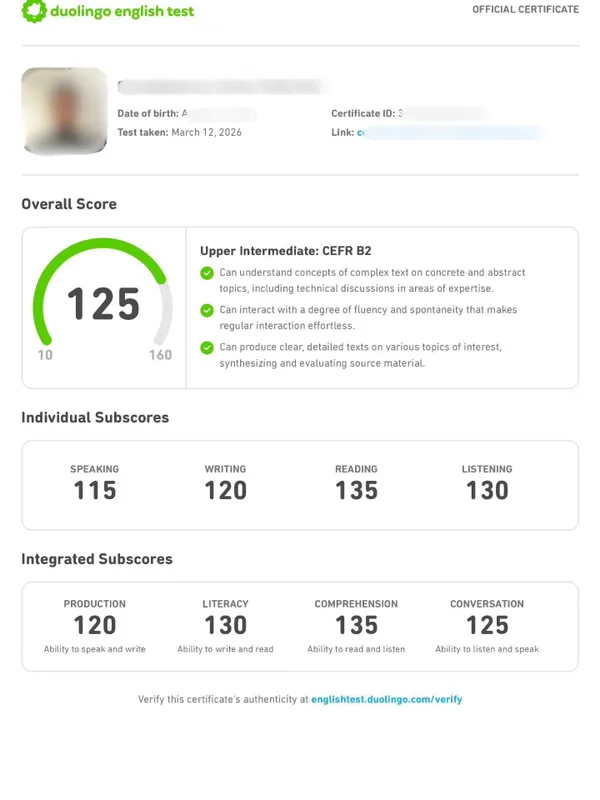The width and height of the screenshot is (600, 800).
Task: Open the englishtest.duolingo.com/verify link
Action: coord(387,699)
